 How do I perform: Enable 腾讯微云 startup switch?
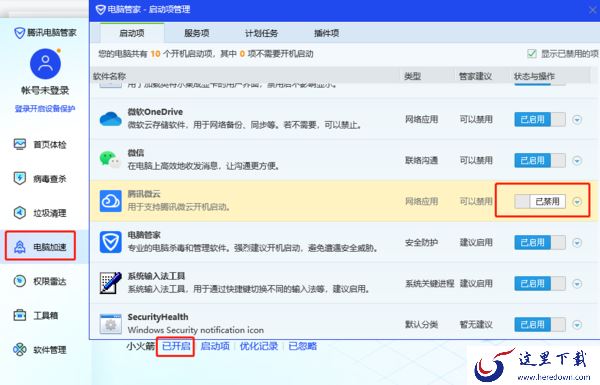pos(540,201)
